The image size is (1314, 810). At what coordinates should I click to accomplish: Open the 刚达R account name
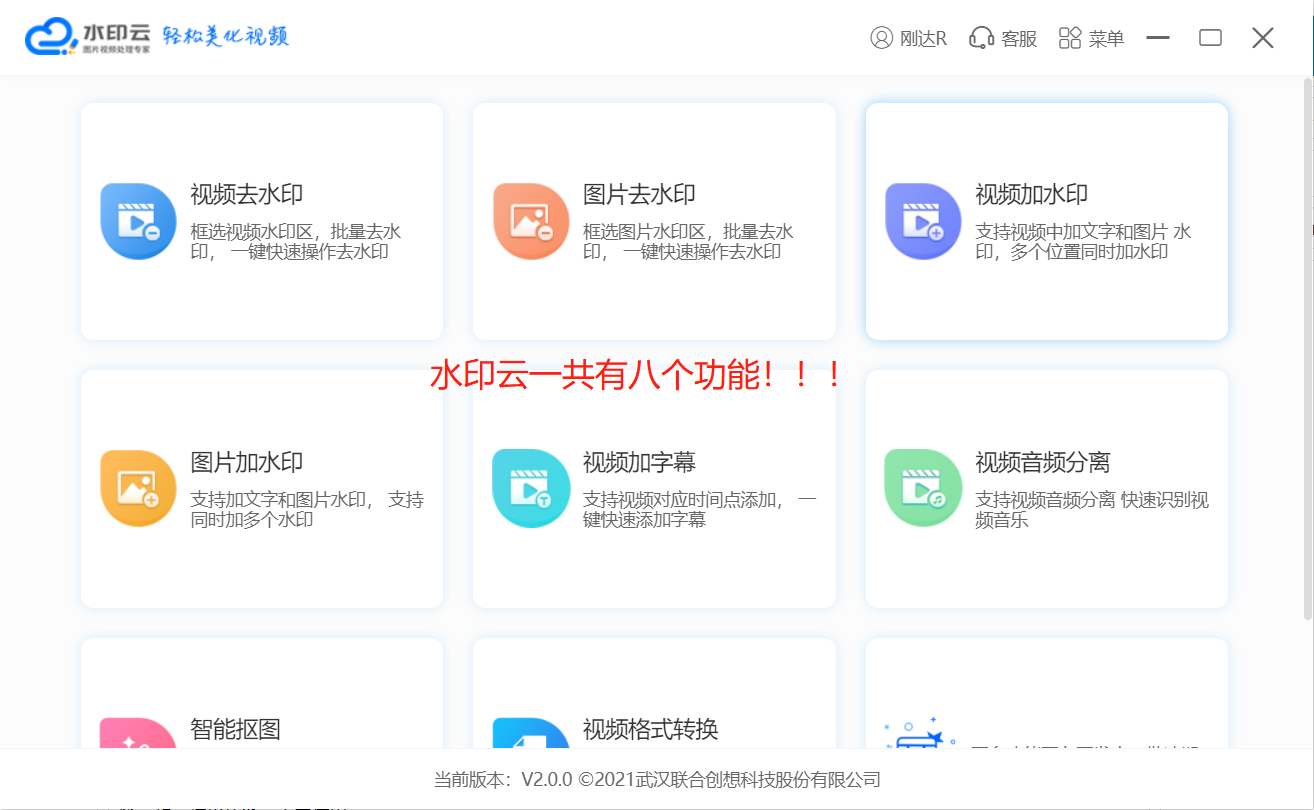point(923,39)
